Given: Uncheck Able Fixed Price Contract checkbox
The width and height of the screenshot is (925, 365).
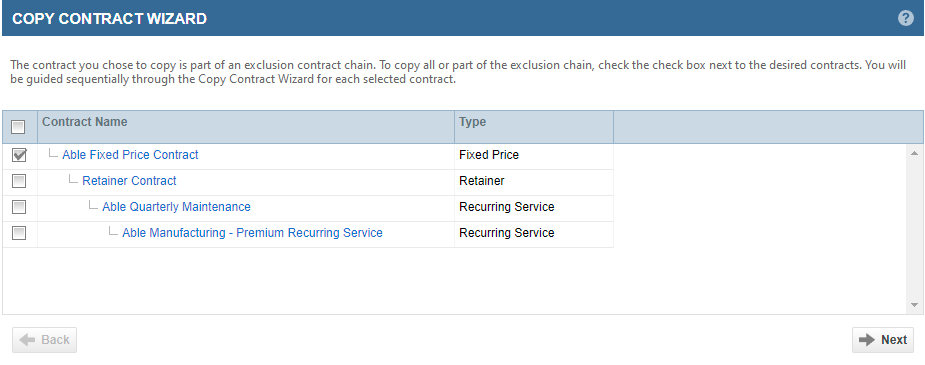Looking at the screenshot, I should (19, 155).
